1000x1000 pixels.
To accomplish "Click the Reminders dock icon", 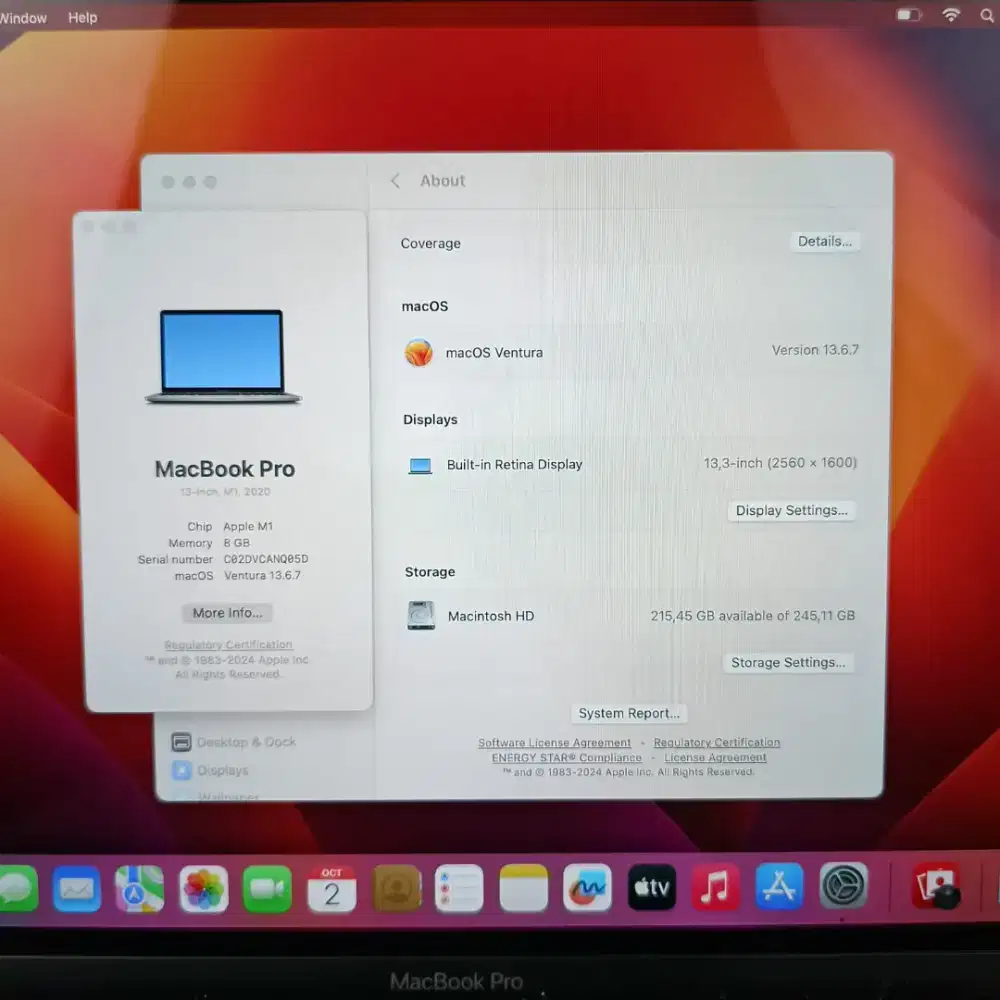I will click(459, 888).
